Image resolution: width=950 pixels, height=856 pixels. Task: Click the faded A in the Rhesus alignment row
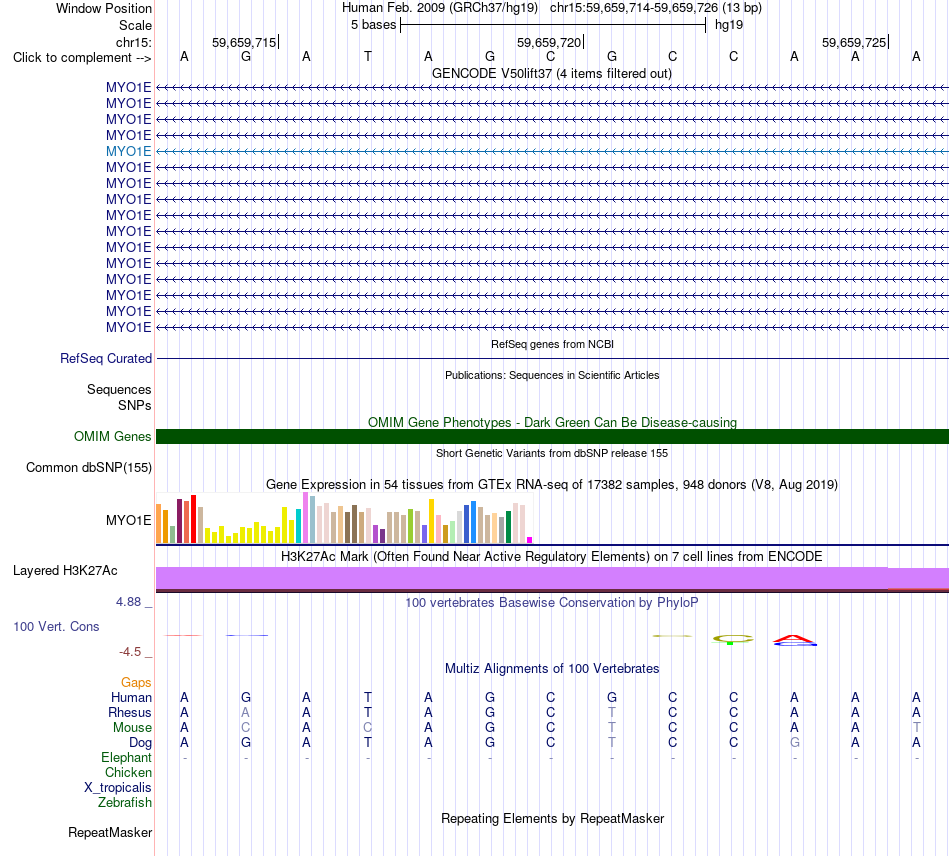coord(245,713)
